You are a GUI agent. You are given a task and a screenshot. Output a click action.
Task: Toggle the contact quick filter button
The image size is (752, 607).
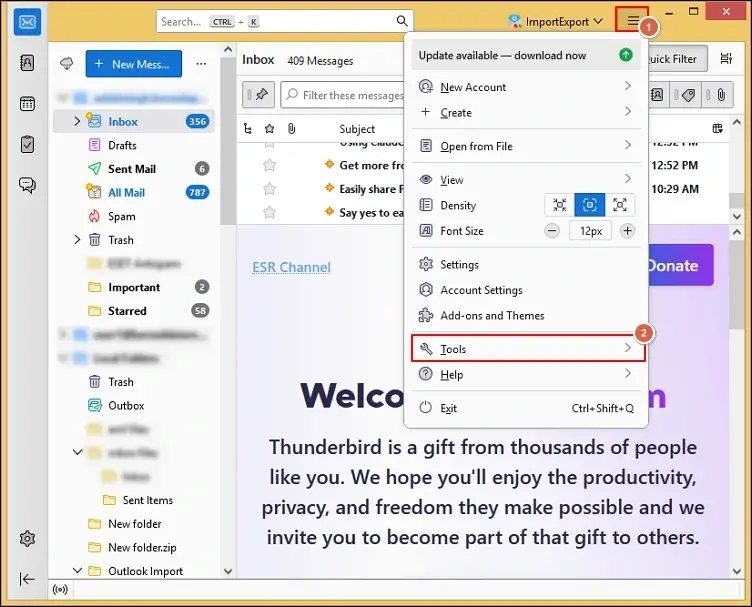657,95
